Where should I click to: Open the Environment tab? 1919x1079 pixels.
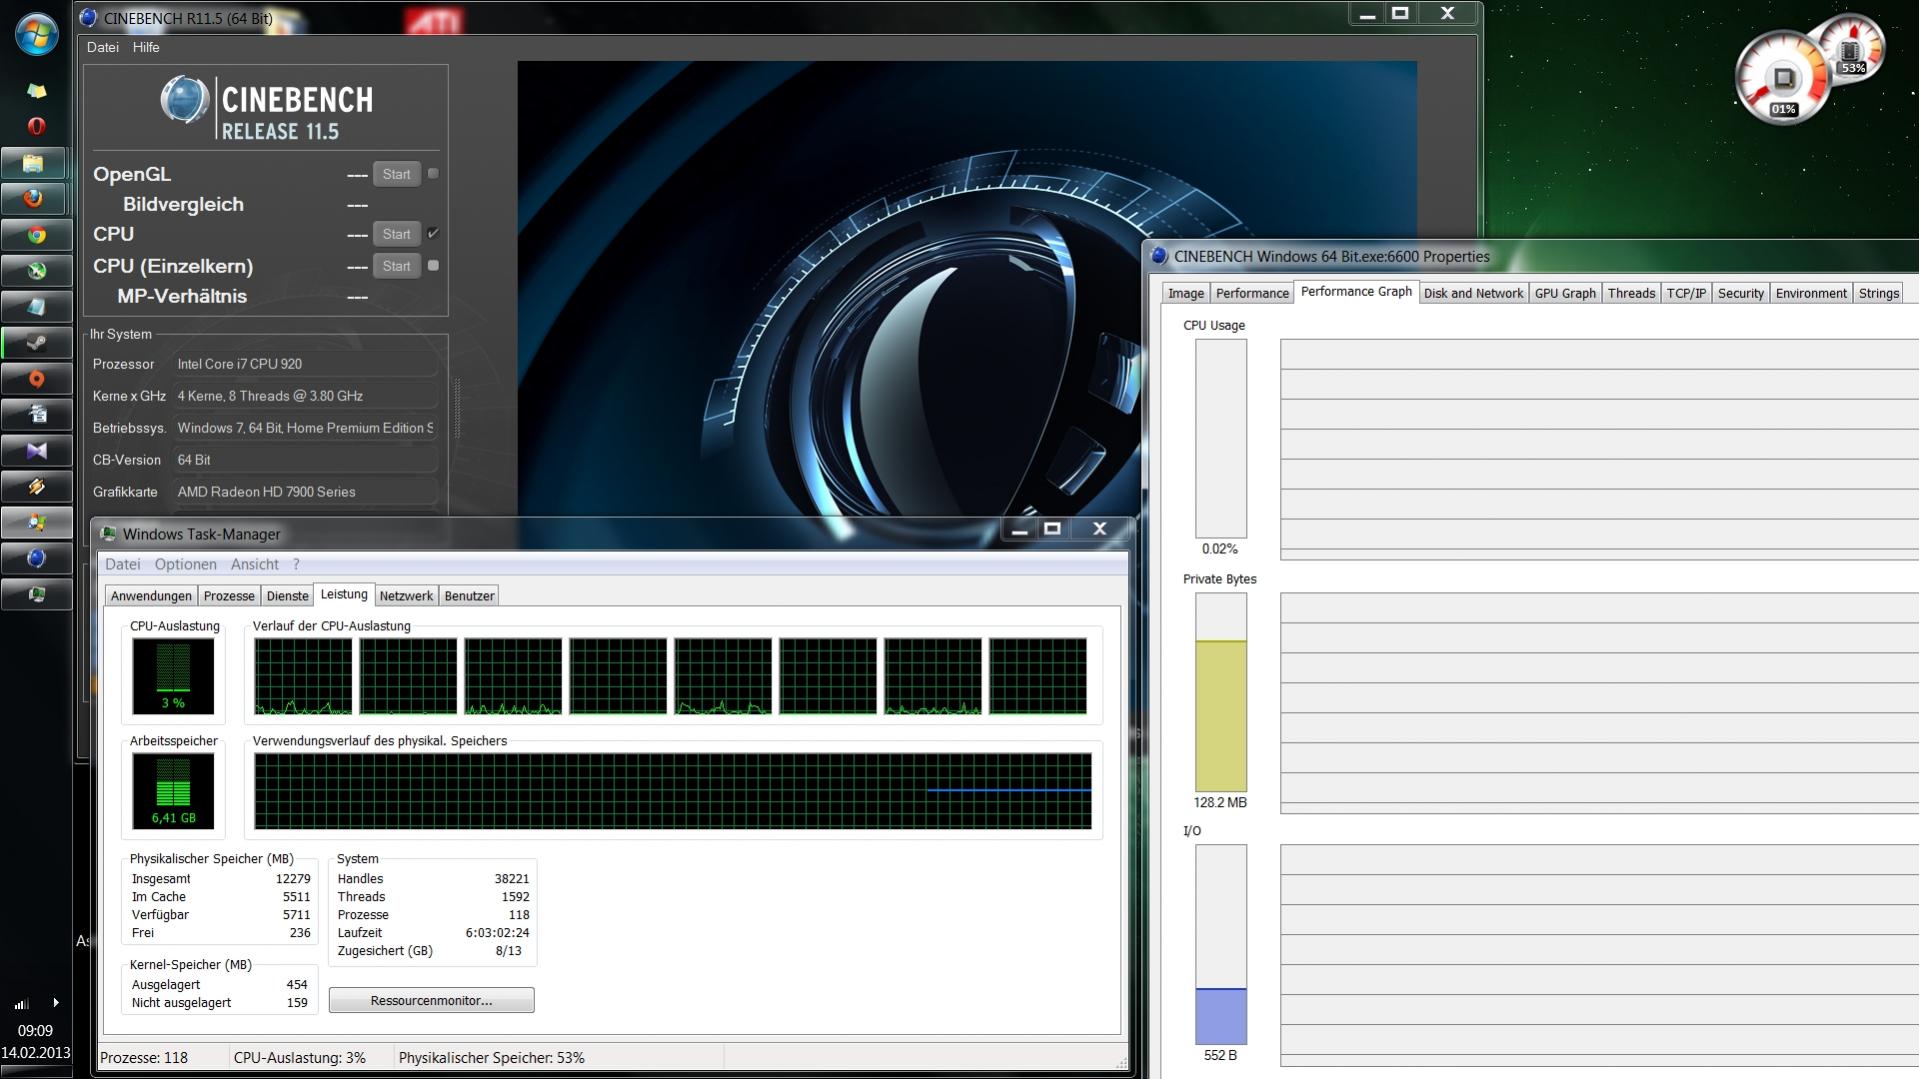[1811, 293]
